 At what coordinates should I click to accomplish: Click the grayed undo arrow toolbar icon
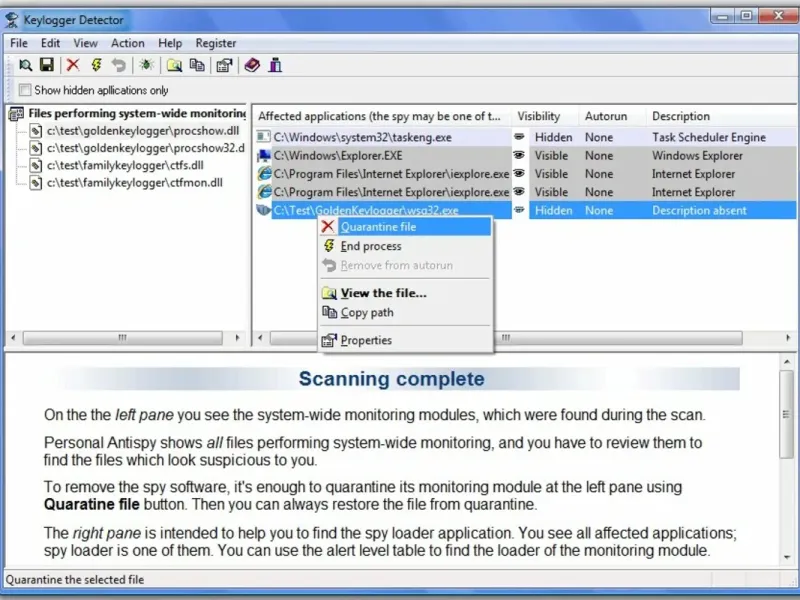point(118,65)
